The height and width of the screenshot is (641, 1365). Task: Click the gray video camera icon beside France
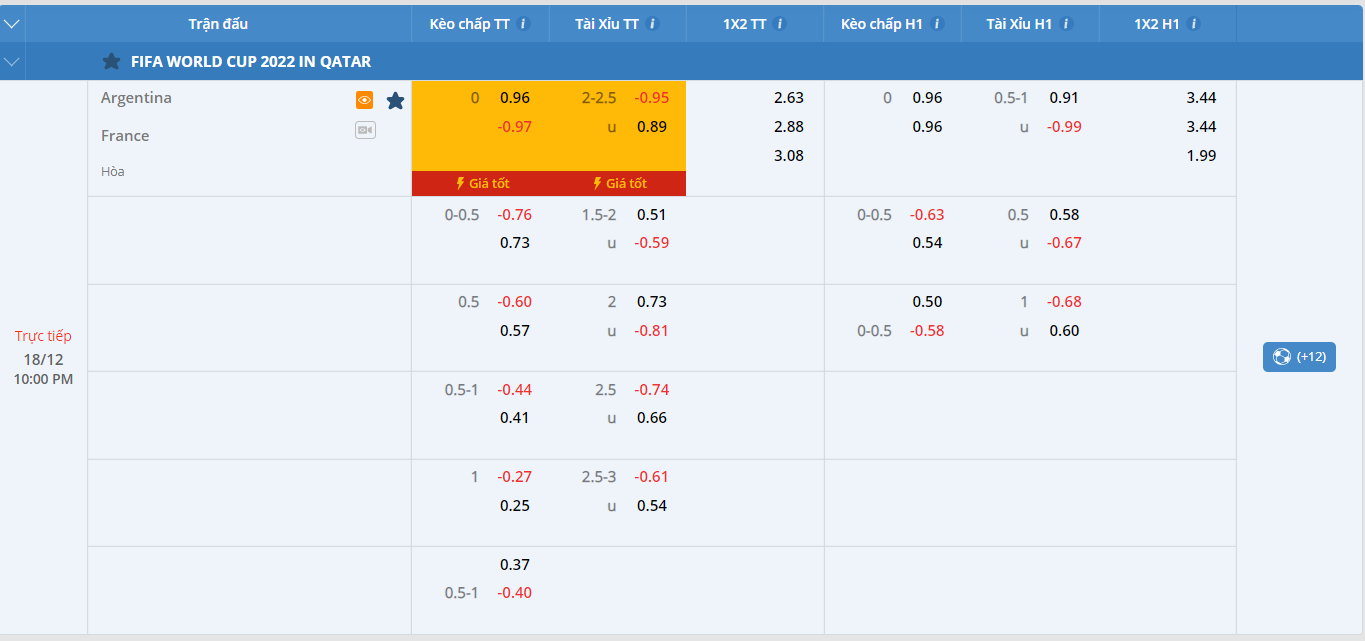click(365, 130)
